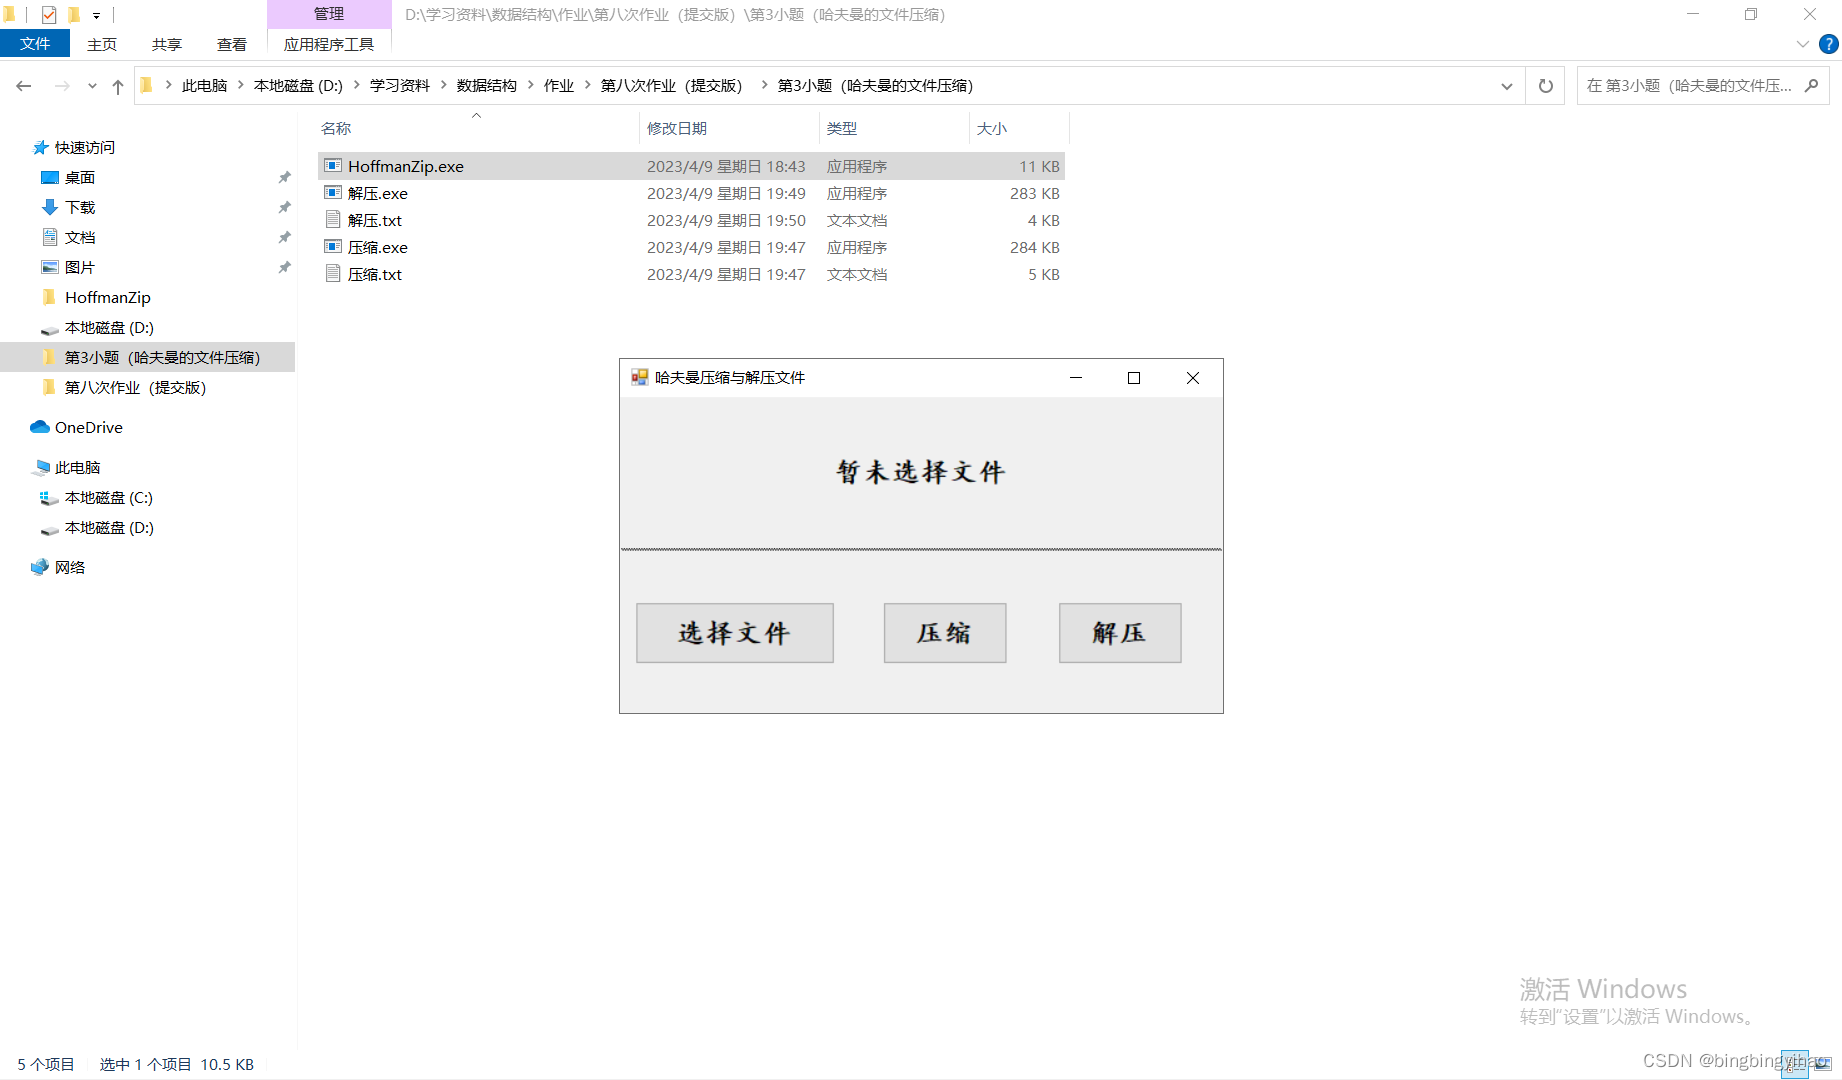1842x1080 pixels.
Task: Select 第八次作业 (提交版) in sidebar
Action: [x=147, y=387]
